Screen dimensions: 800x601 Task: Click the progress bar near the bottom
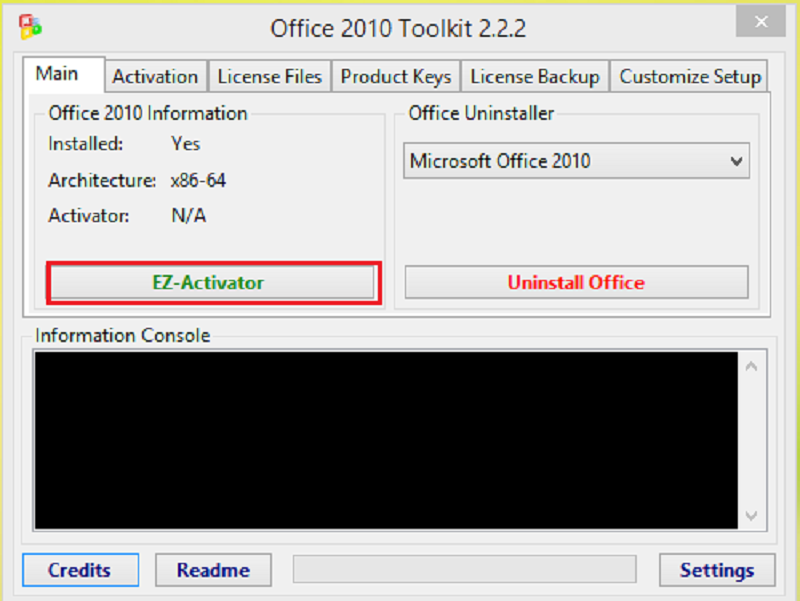tap(464, 570)
